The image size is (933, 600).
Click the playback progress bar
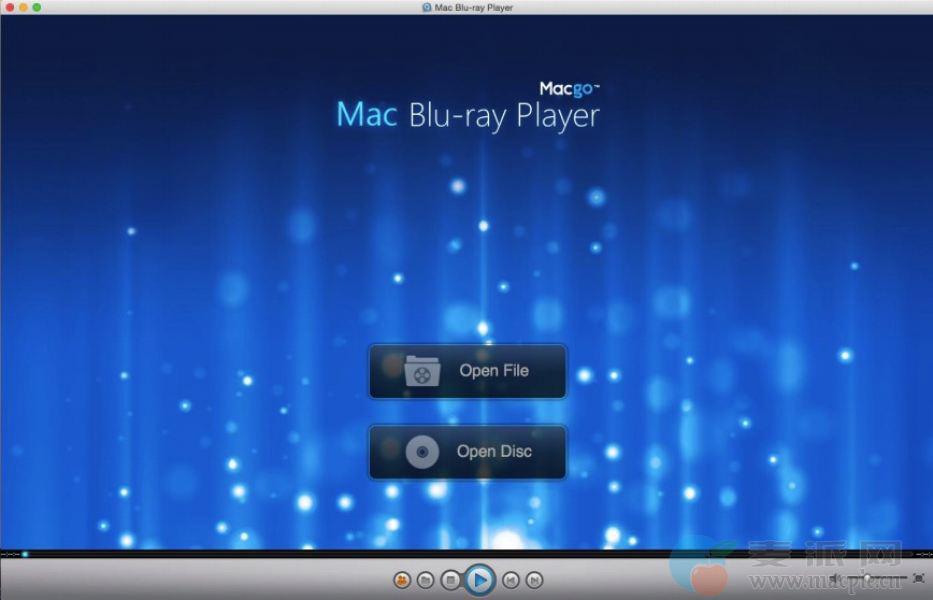(466, 554)
